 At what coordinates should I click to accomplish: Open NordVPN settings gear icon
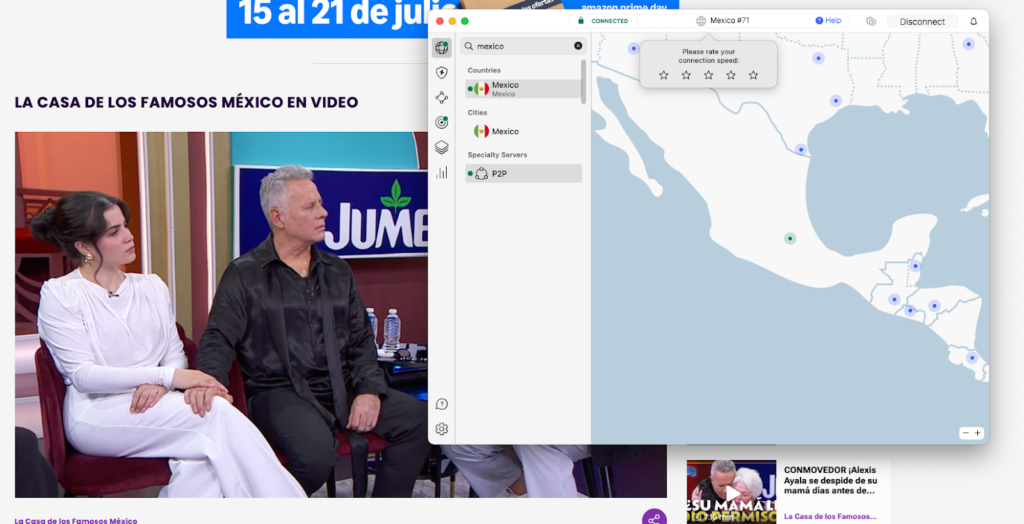click(441, 429)
